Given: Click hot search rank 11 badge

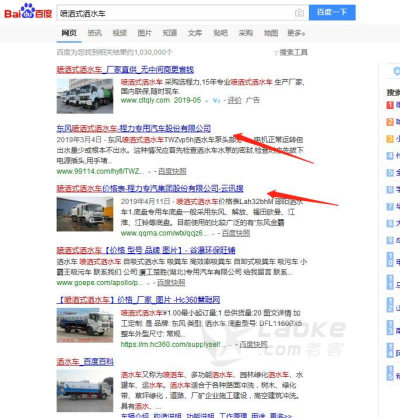Looking at the screenshot, I should pyautogui.click(x=390, y=282).
